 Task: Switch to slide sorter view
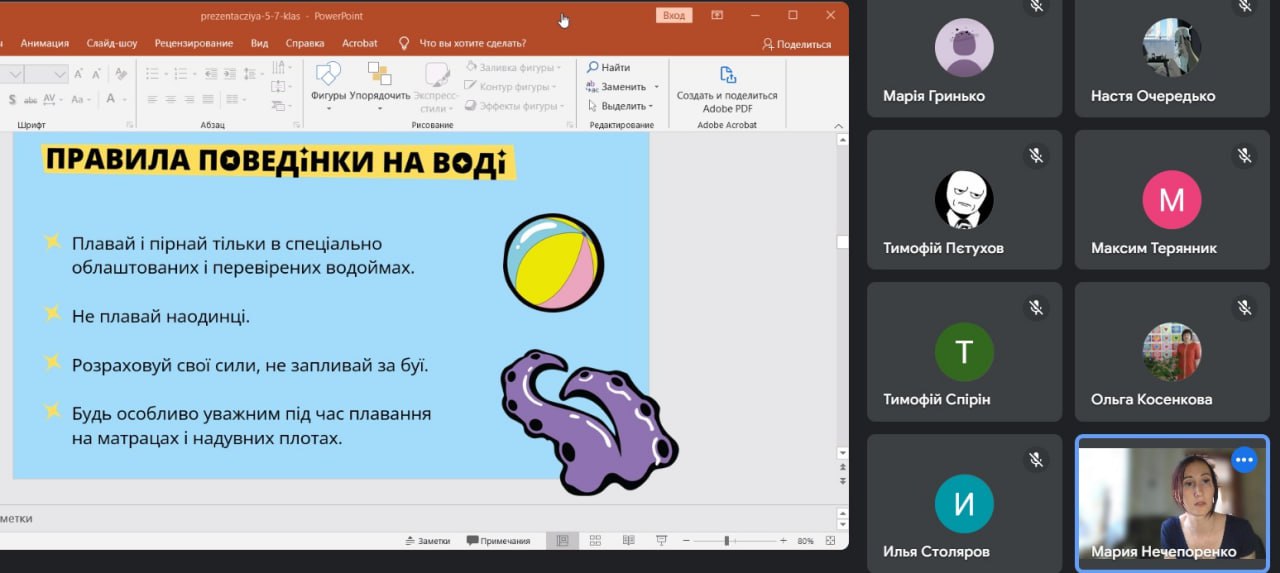click(595, 541)
